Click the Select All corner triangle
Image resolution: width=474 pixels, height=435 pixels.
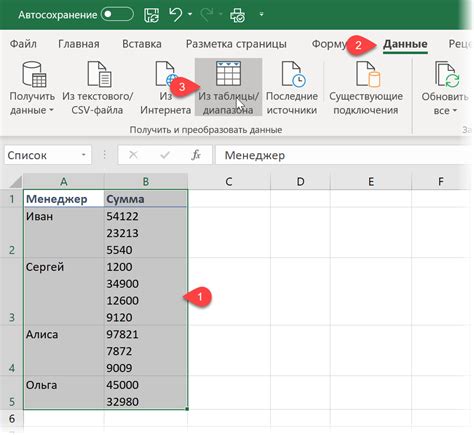16,182
